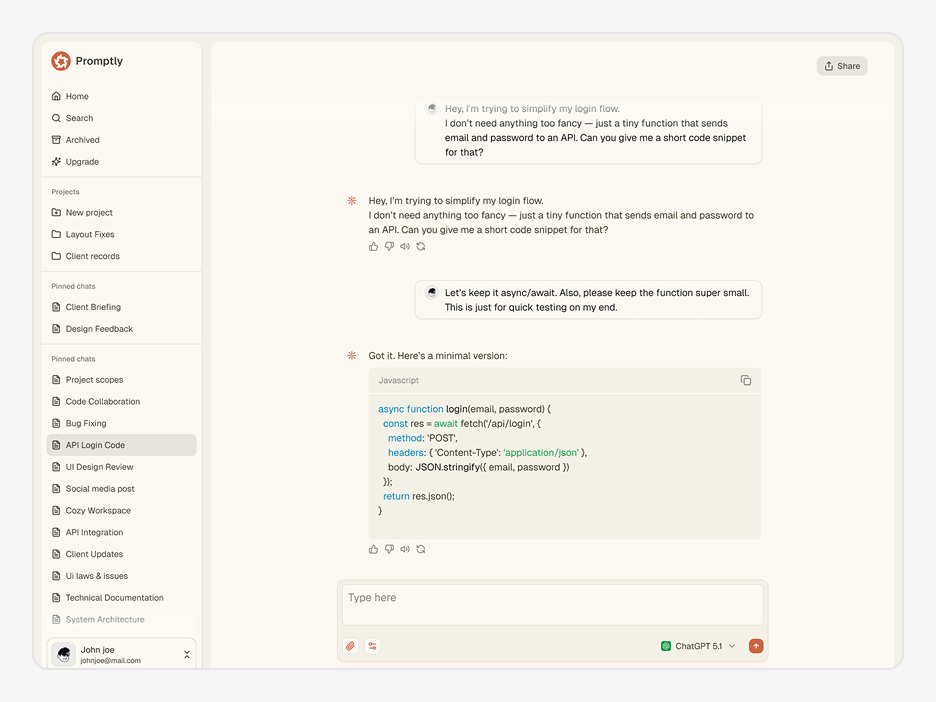936x702 pixels.
Task: Regenerate the first assistant reply
Action: (x=421, y=247)
